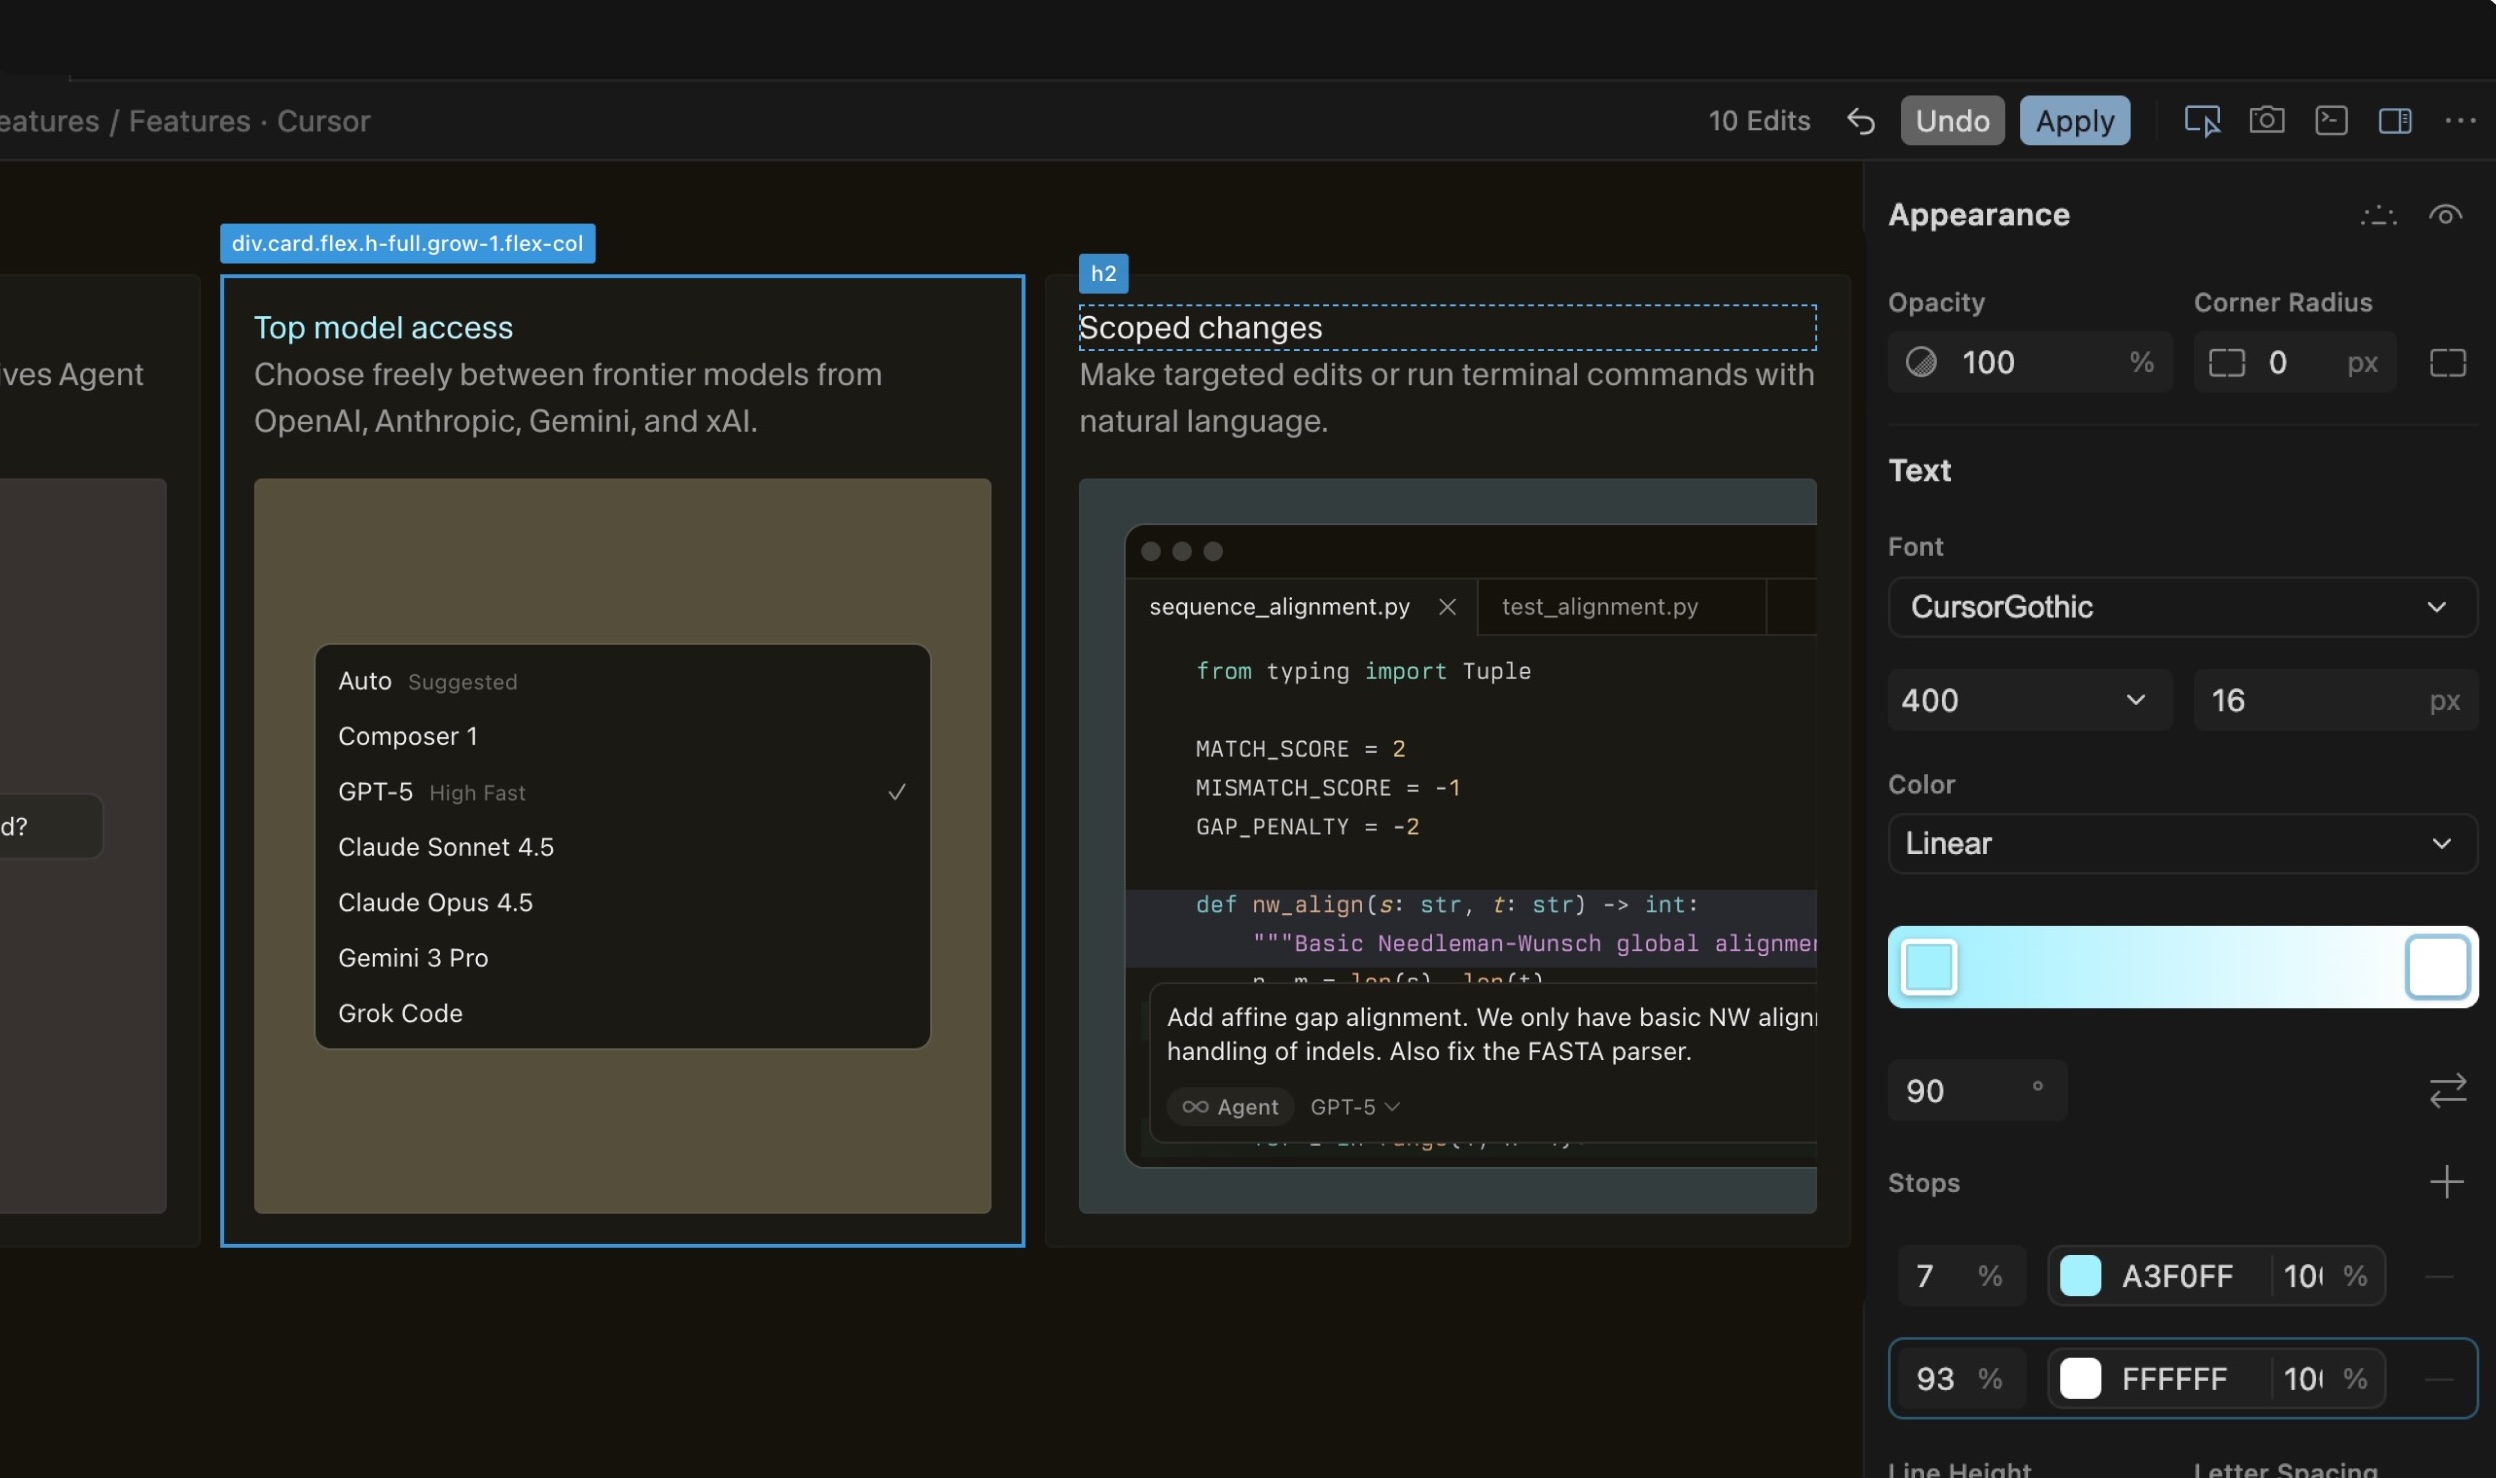Add a new gradient stop with the plus icon
The height and width of the screenshot is (1478, 2496).
[2446, 1182]
